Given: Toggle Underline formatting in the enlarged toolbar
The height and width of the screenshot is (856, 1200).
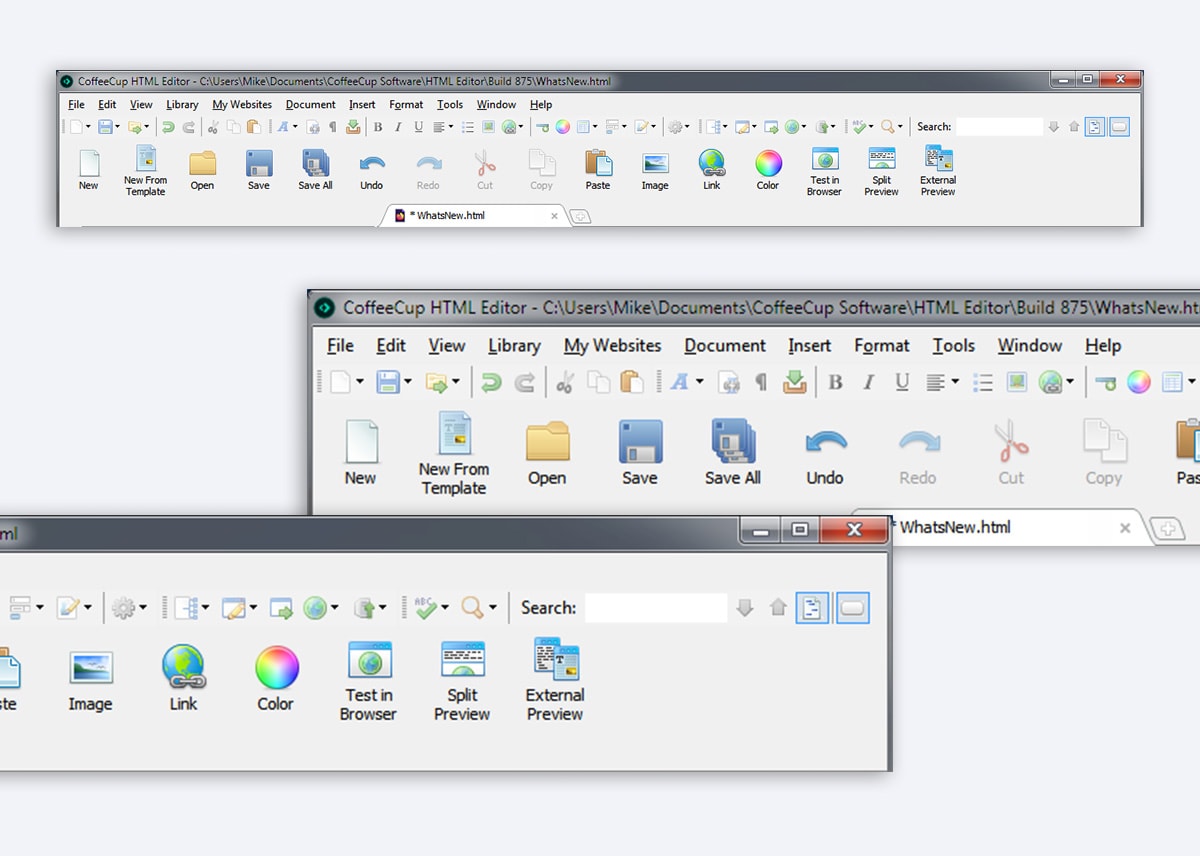Looking at the screenshot, I should click(902, 382).
